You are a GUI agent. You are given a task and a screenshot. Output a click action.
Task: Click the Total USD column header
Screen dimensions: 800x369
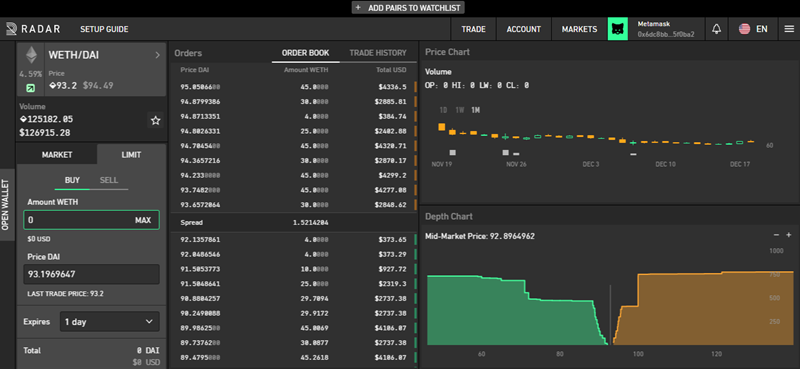pos(392,70)
